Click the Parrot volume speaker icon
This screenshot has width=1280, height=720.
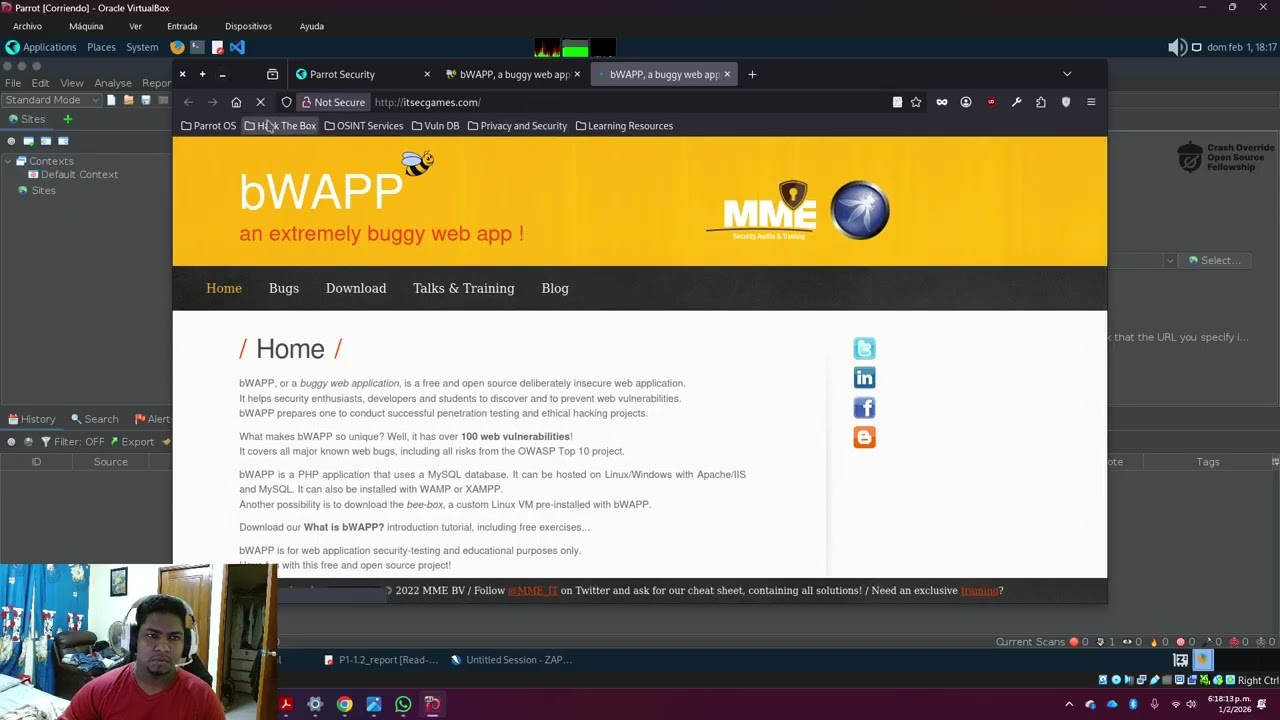click(x=1177, y=47)
